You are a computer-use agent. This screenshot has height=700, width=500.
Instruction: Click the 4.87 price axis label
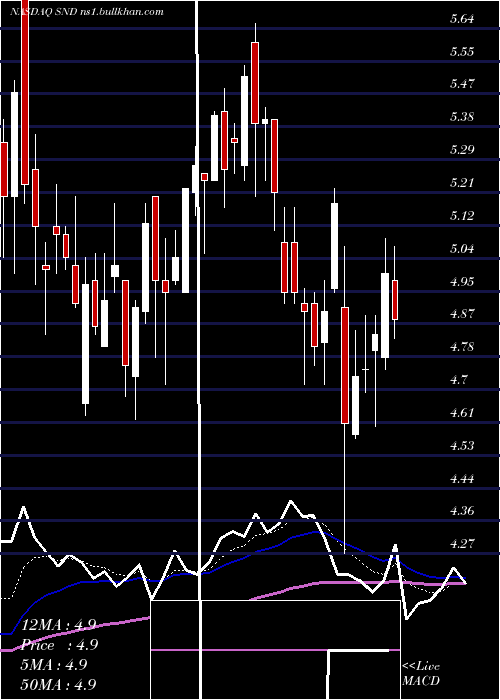click(x=462, y=314)
